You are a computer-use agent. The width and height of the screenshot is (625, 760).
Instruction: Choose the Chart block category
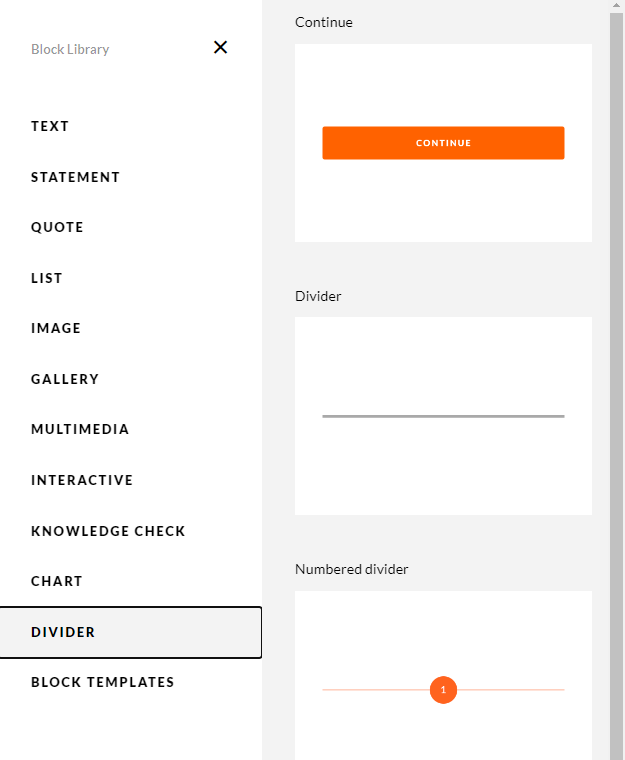click(x=57, y=581)
